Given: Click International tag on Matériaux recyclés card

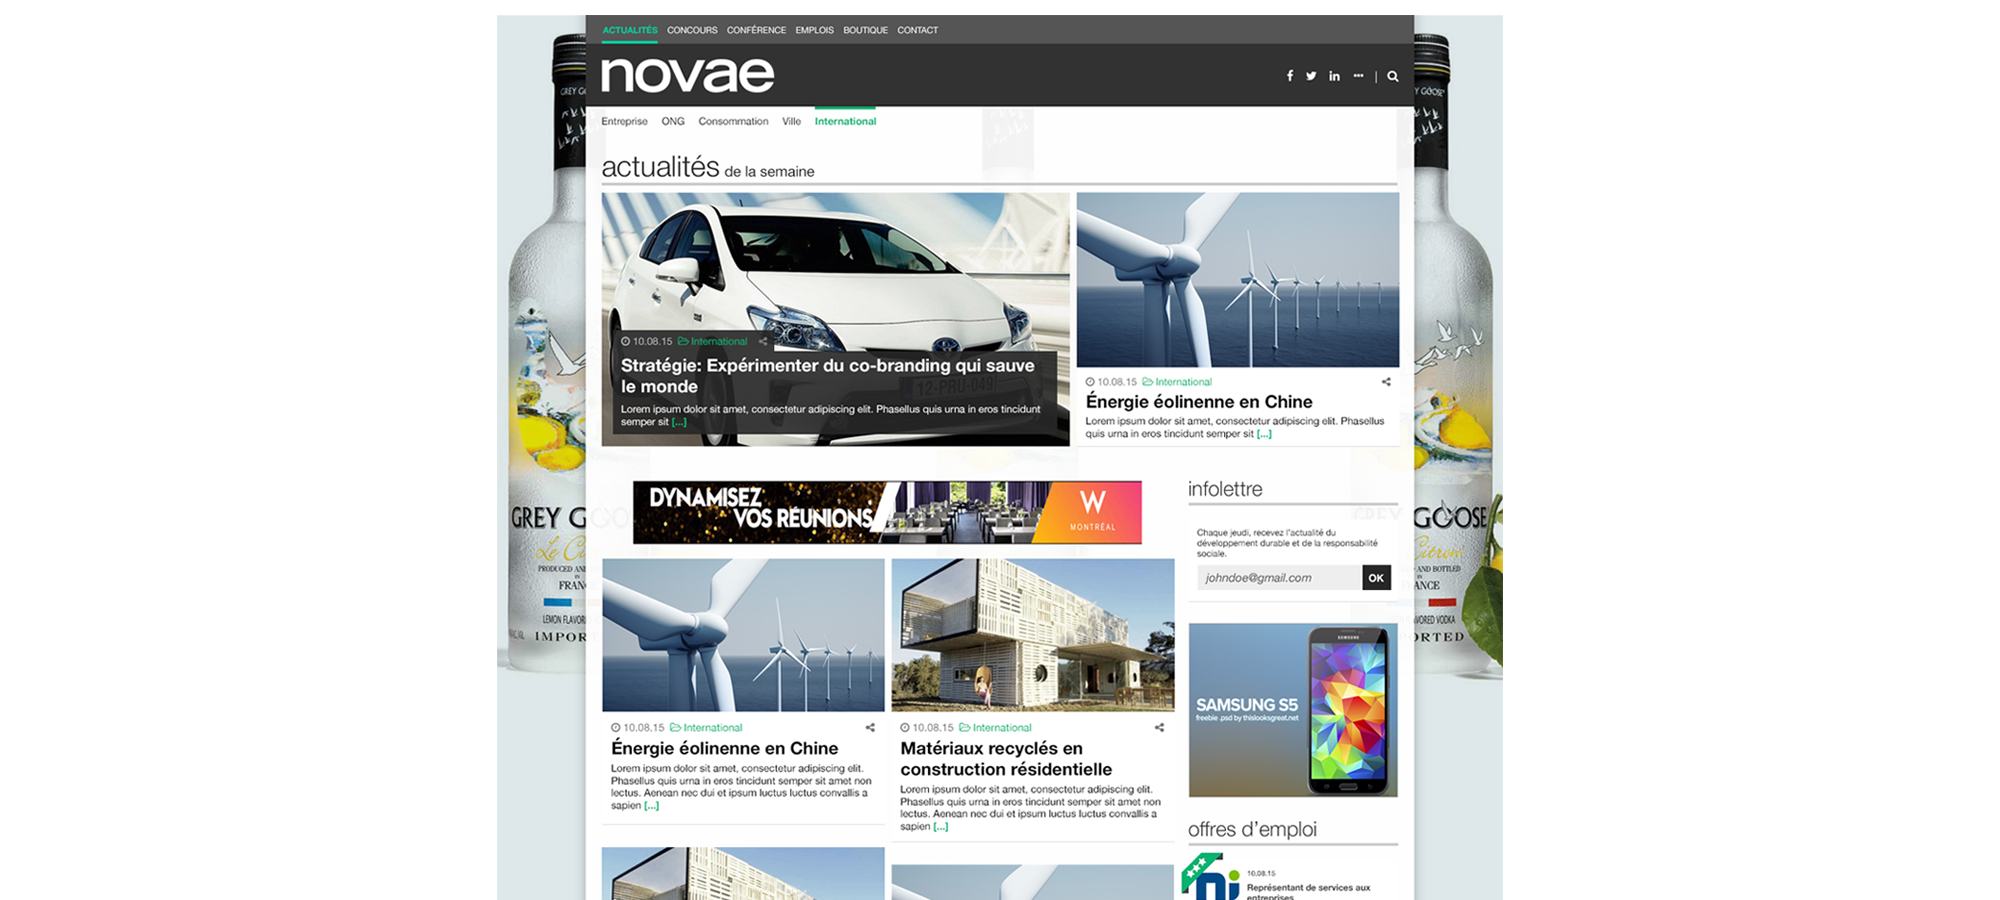Looking at the screenshot, I should coord(995,728).
